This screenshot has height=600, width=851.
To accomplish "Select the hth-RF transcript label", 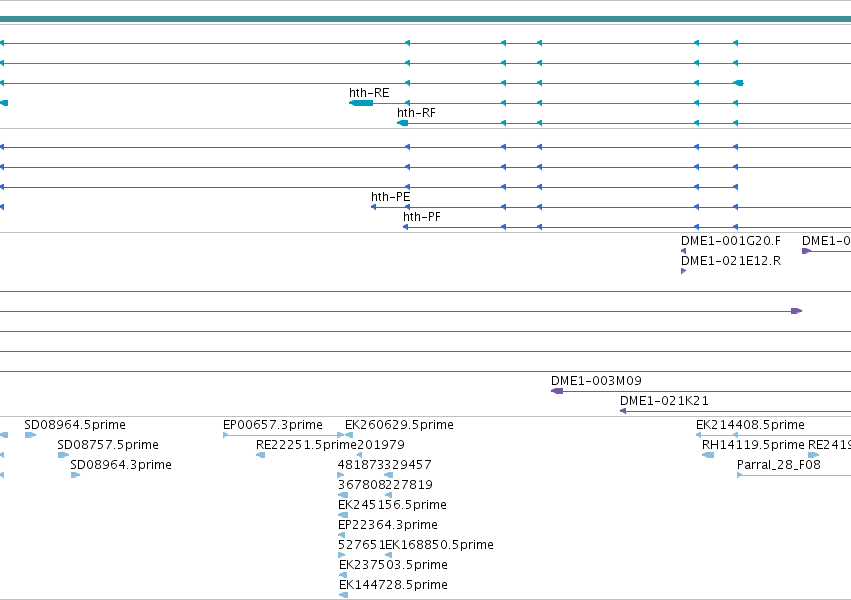I will click(x=416, y=113).
